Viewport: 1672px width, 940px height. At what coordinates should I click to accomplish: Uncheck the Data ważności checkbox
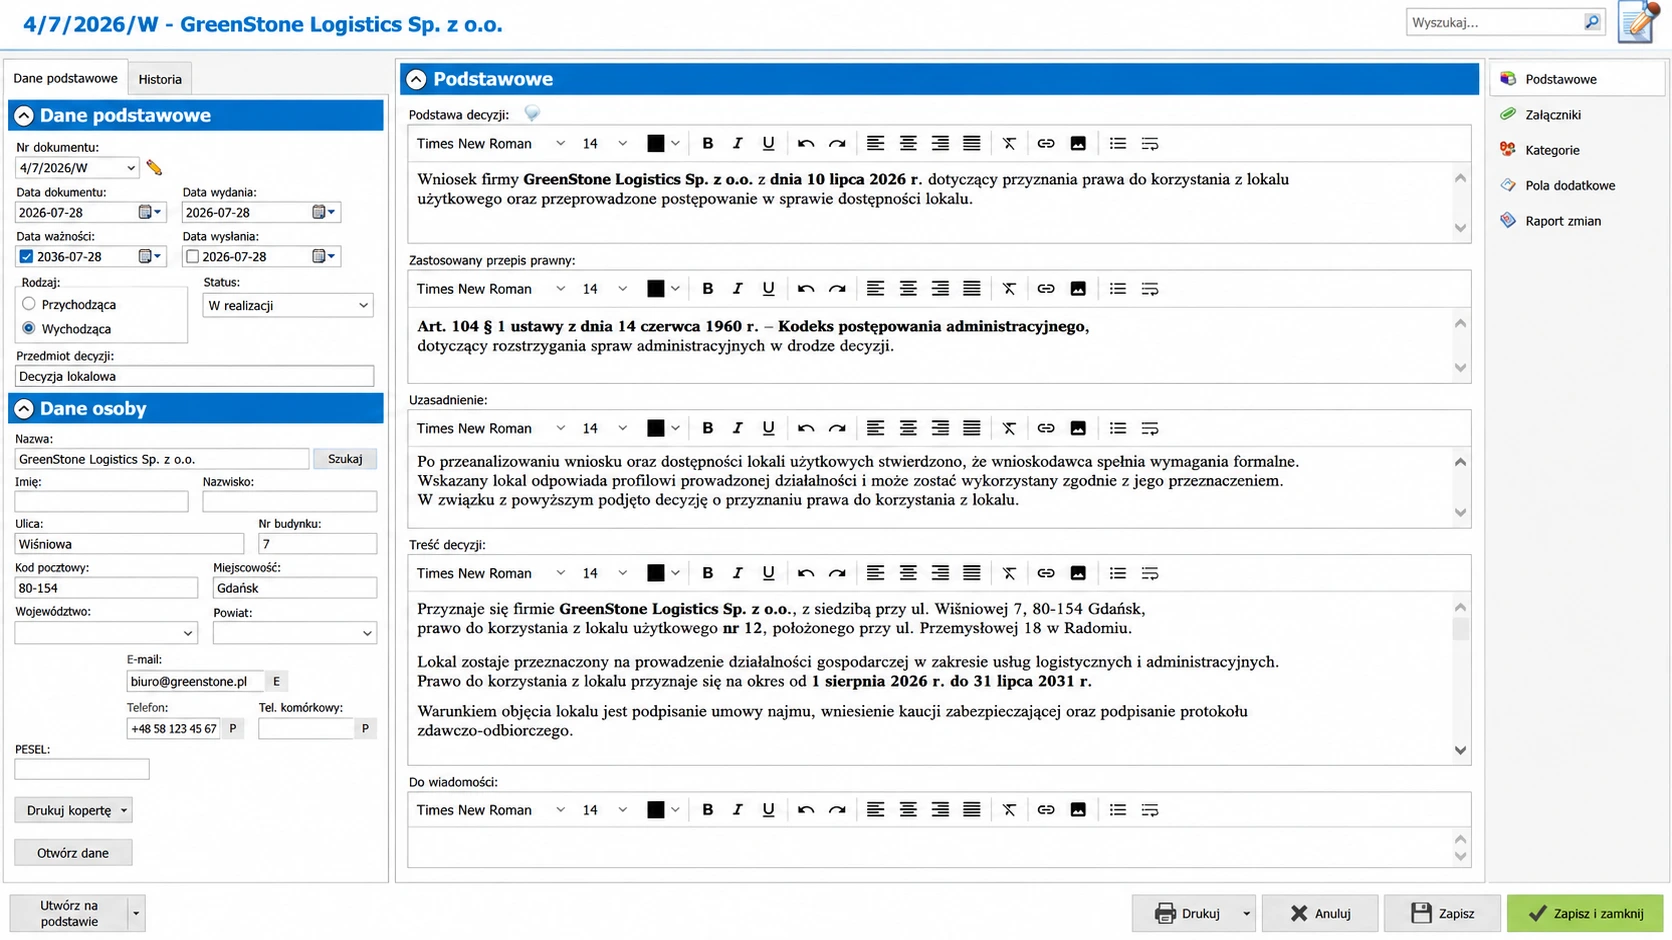(x=26, y=257)
